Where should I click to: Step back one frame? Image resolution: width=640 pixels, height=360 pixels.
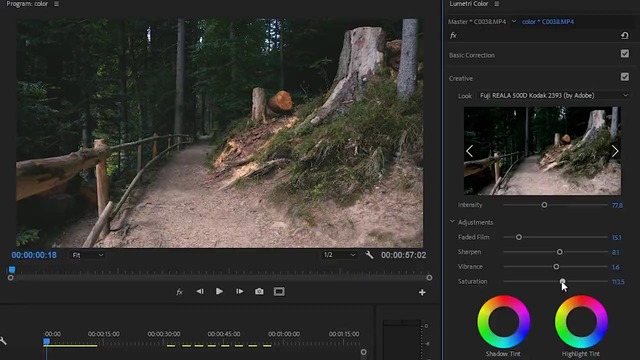click(200, 291)
